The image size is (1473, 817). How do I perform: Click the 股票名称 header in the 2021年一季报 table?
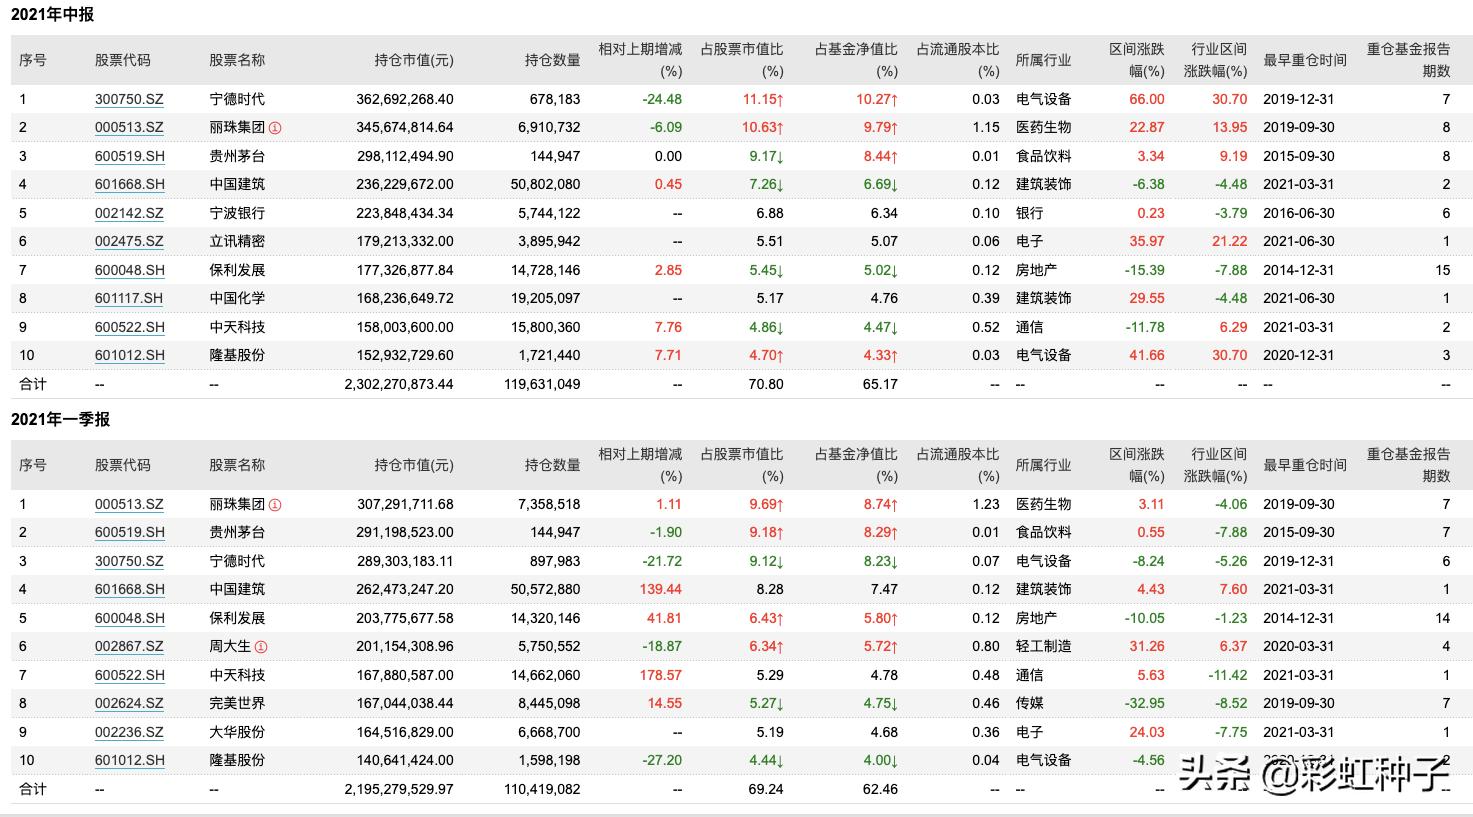[x=237, y=465]
